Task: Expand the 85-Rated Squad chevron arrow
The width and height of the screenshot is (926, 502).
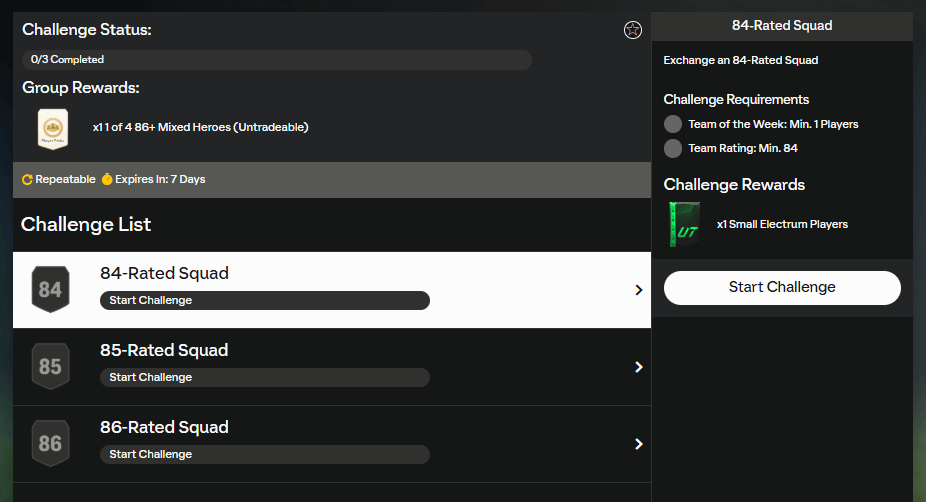Action: click(639, 367)
